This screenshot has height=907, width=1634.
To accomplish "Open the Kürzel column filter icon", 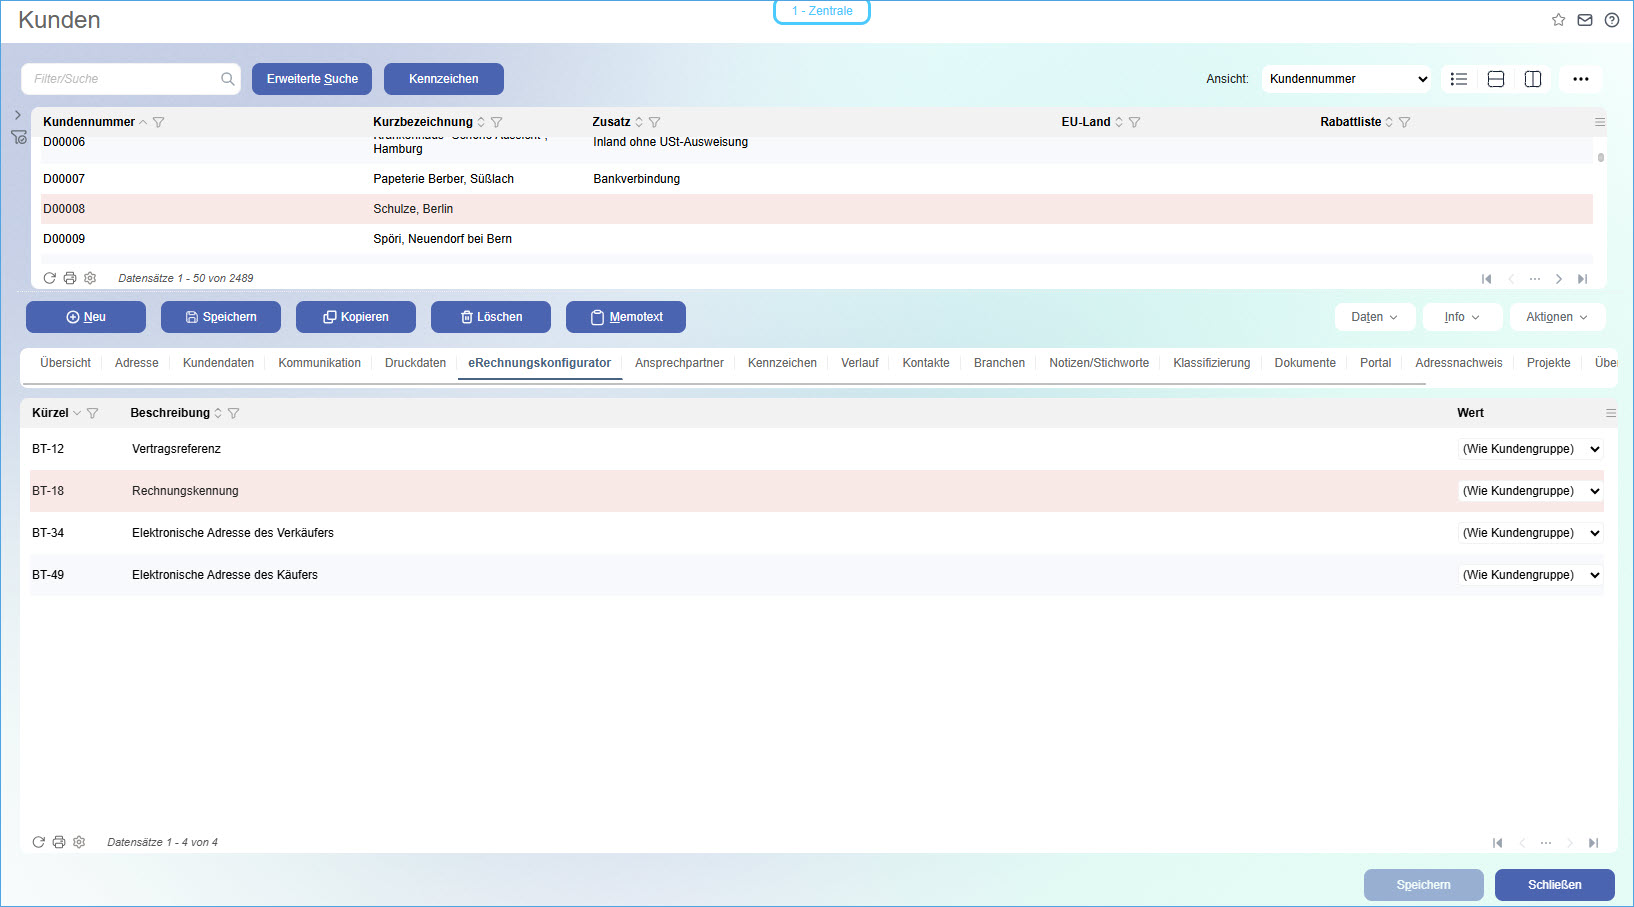I will click(93, 413).
